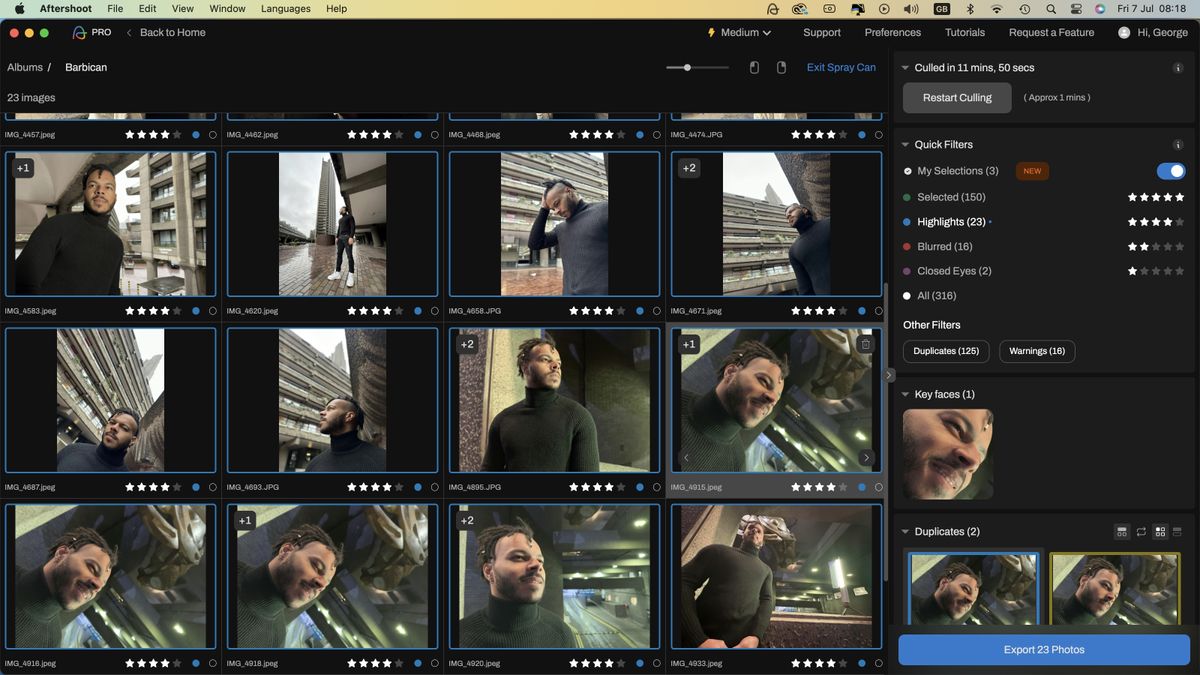This screenshot has width=1200, height=675.
Task: Select the right-click mouse spray tool icon
Action: click(x=781, y=67)
